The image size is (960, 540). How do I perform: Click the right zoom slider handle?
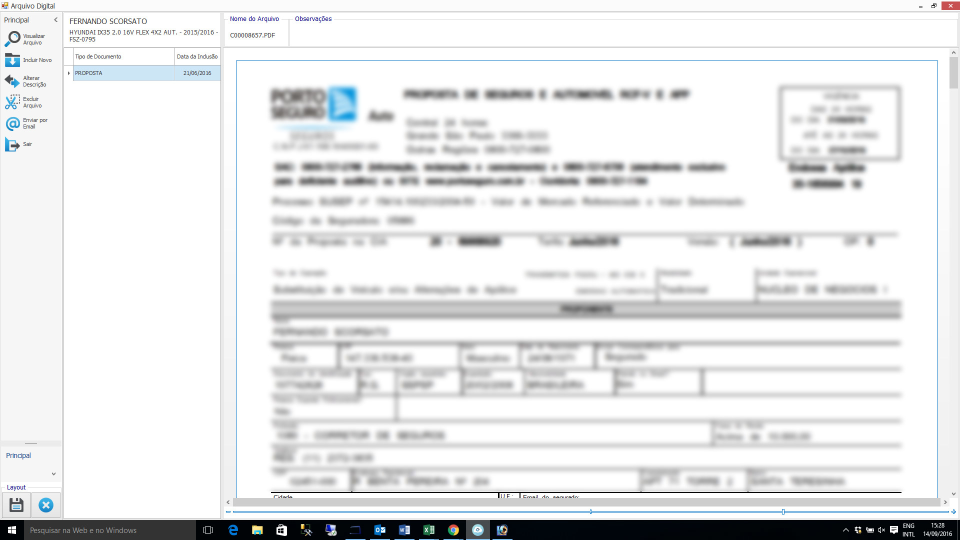pyautogui.click(x=783, y=512)
